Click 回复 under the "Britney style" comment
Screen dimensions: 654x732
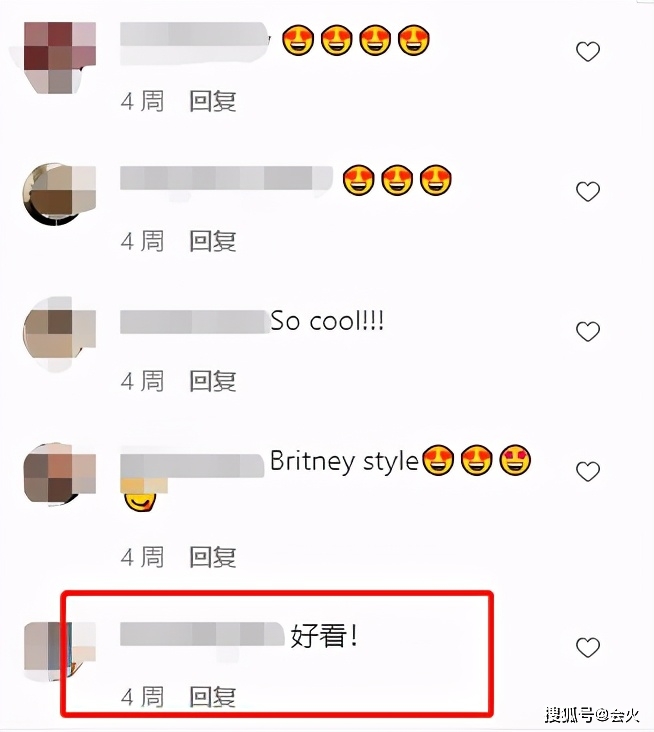[x=213, y=557]
